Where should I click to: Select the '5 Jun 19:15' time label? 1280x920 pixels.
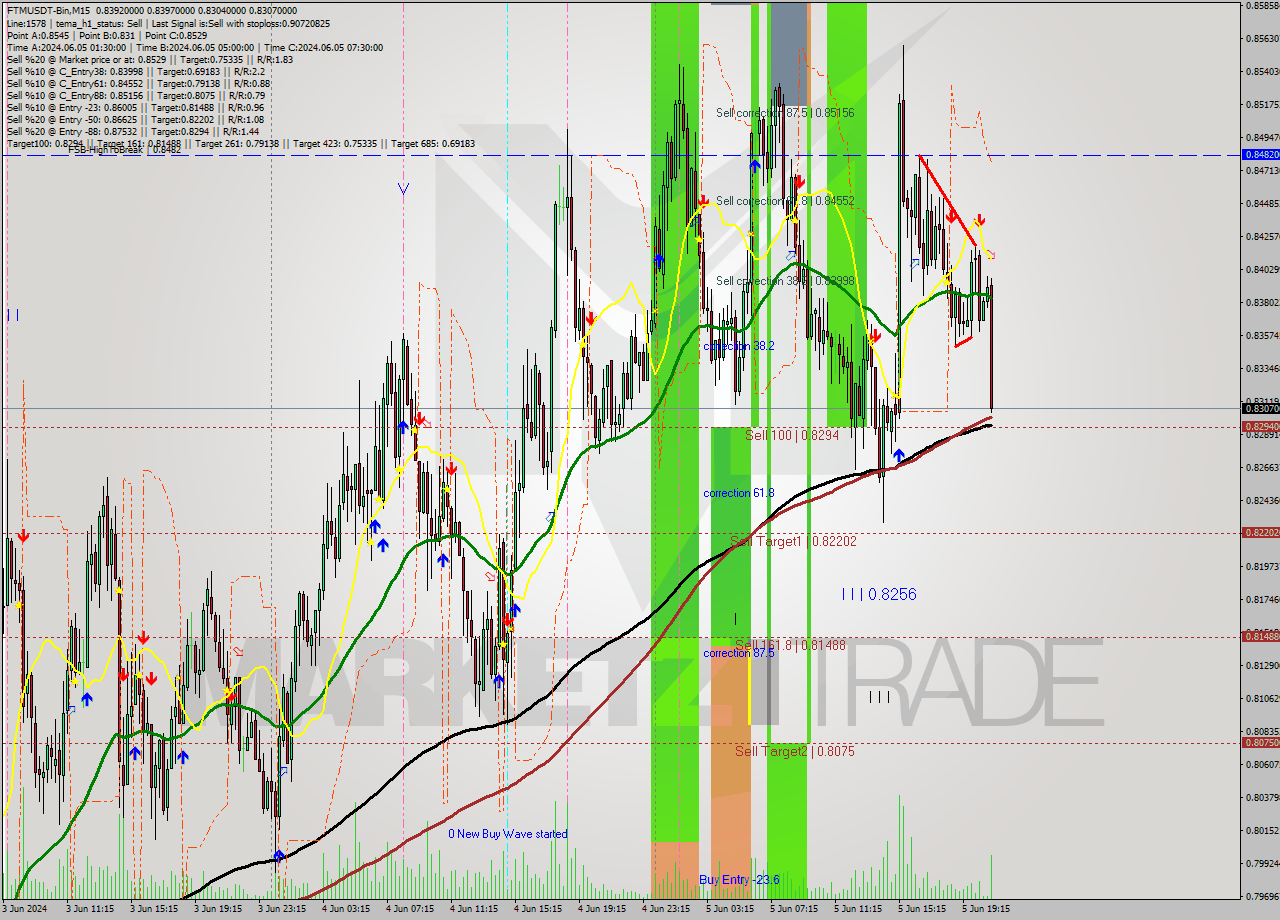988,910
